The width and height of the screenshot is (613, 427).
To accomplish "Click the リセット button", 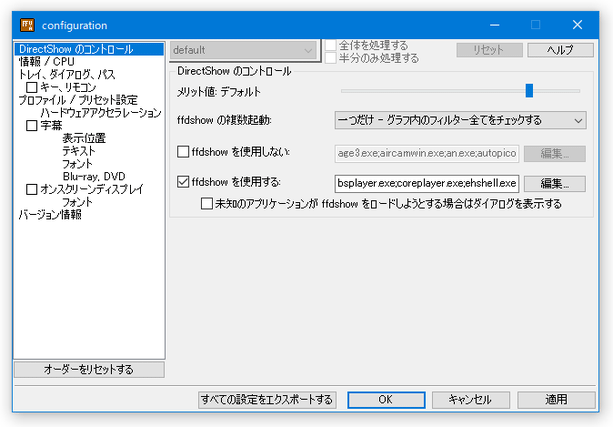I will 489,50.
